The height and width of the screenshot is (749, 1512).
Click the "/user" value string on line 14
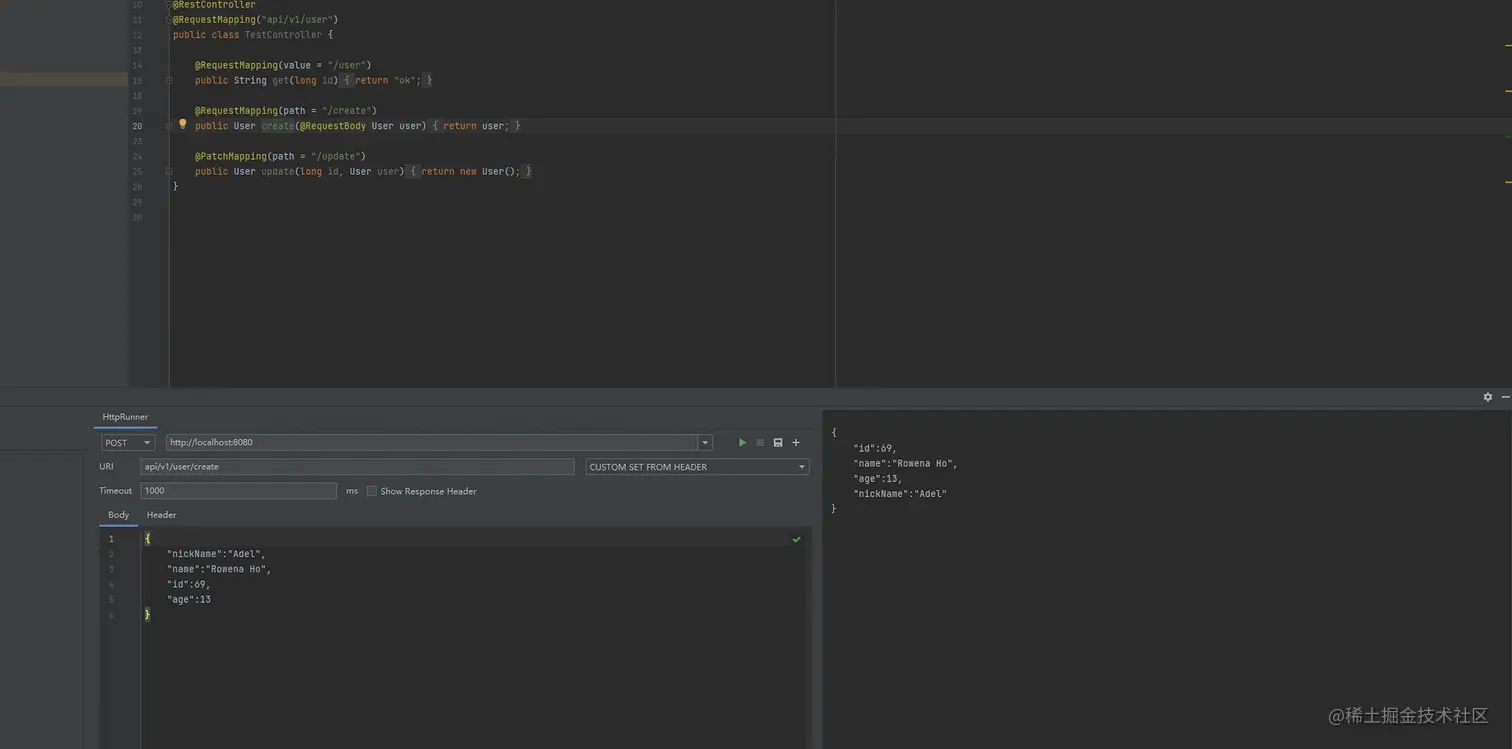tap(346, 65)
